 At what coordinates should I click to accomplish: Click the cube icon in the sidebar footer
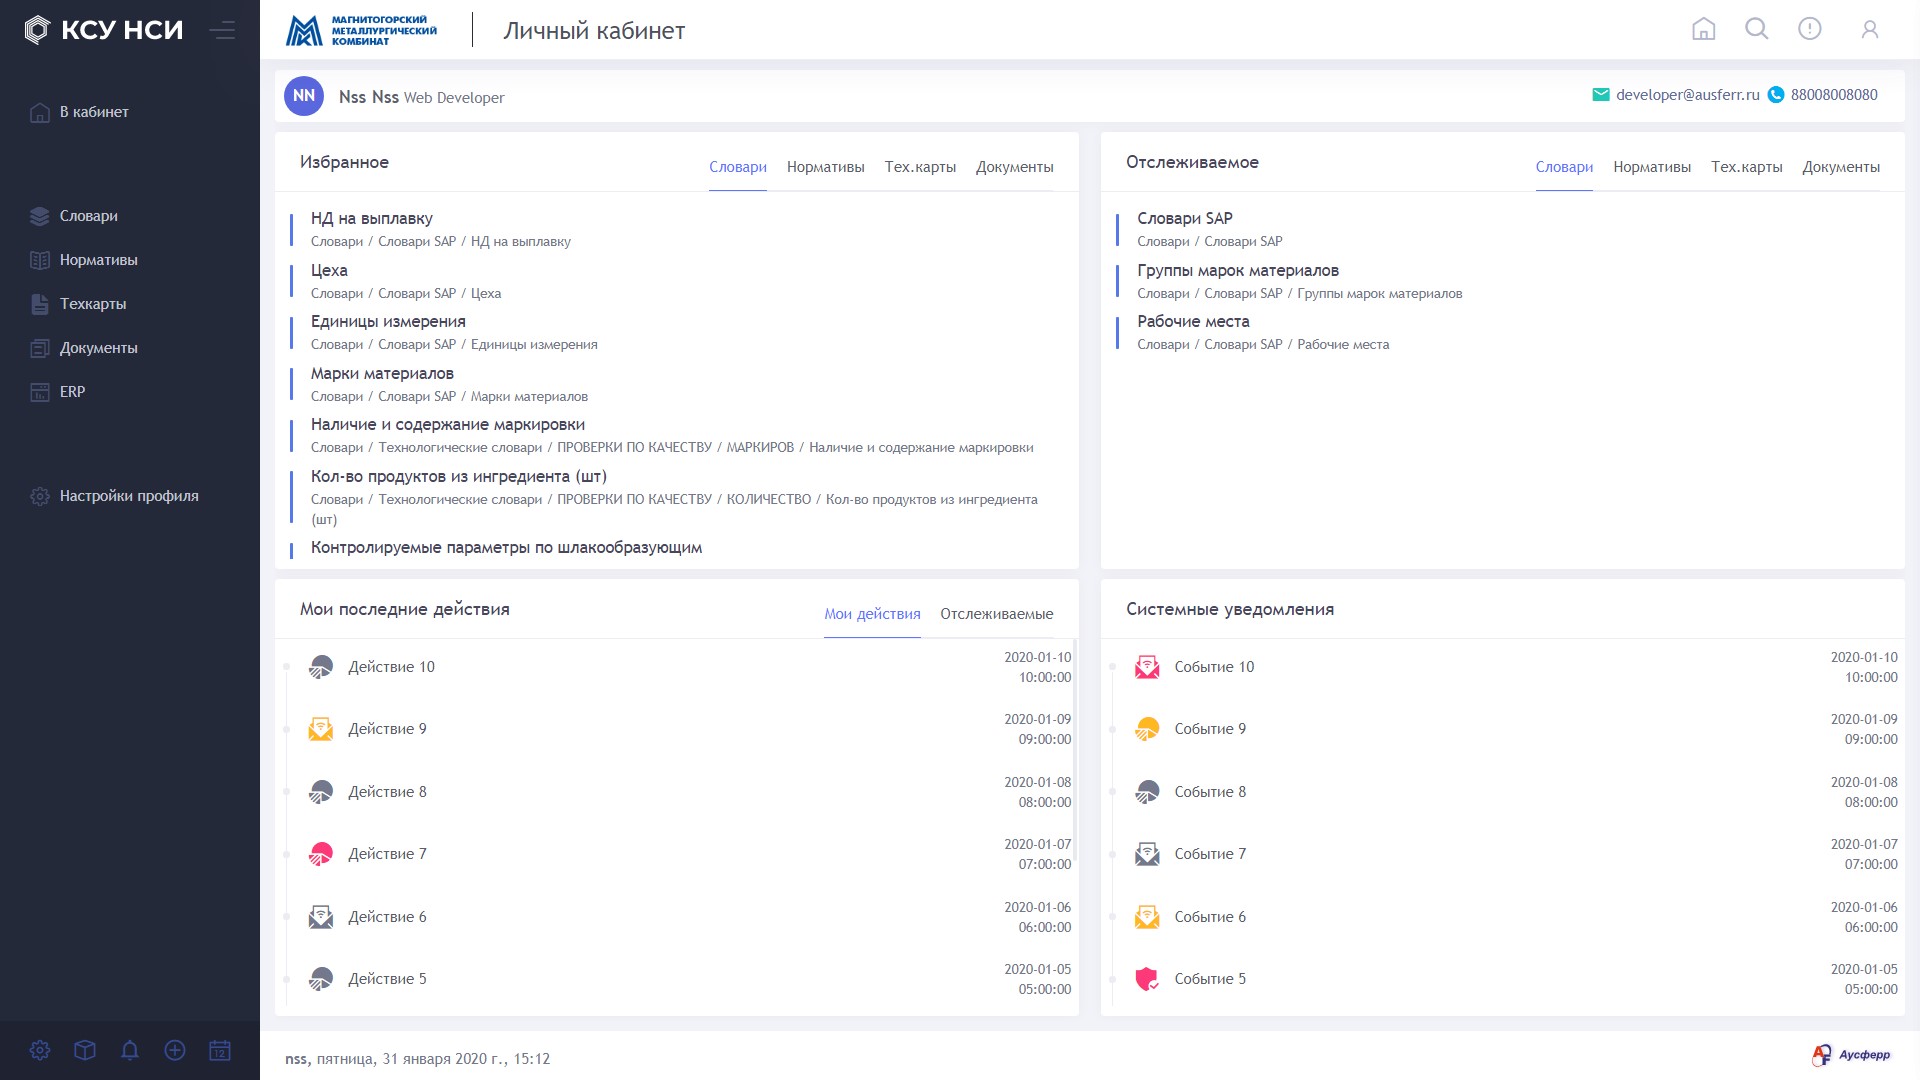tap(85, 1050)
